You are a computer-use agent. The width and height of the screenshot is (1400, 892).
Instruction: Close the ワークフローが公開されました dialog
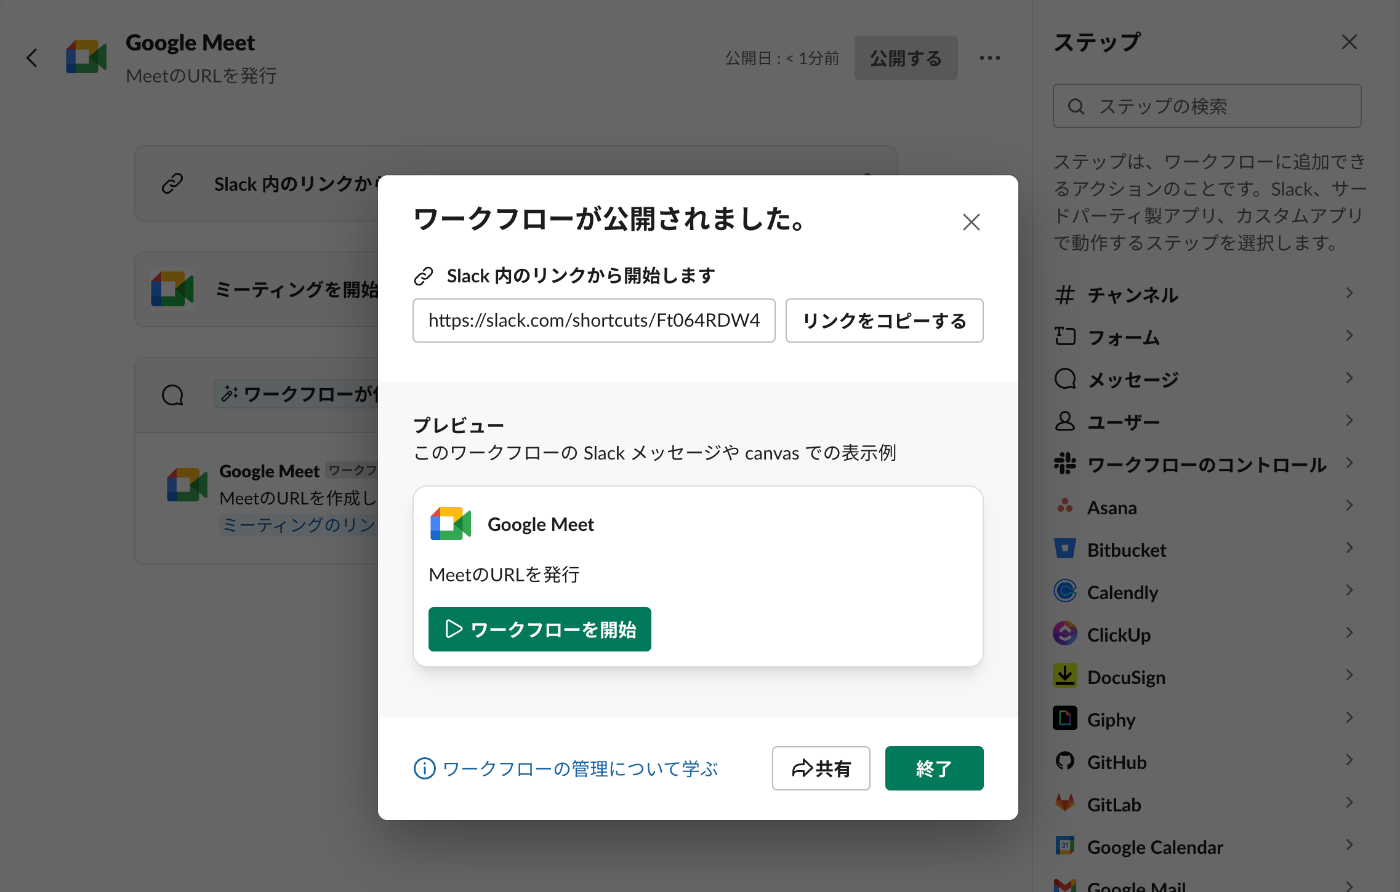971,222
